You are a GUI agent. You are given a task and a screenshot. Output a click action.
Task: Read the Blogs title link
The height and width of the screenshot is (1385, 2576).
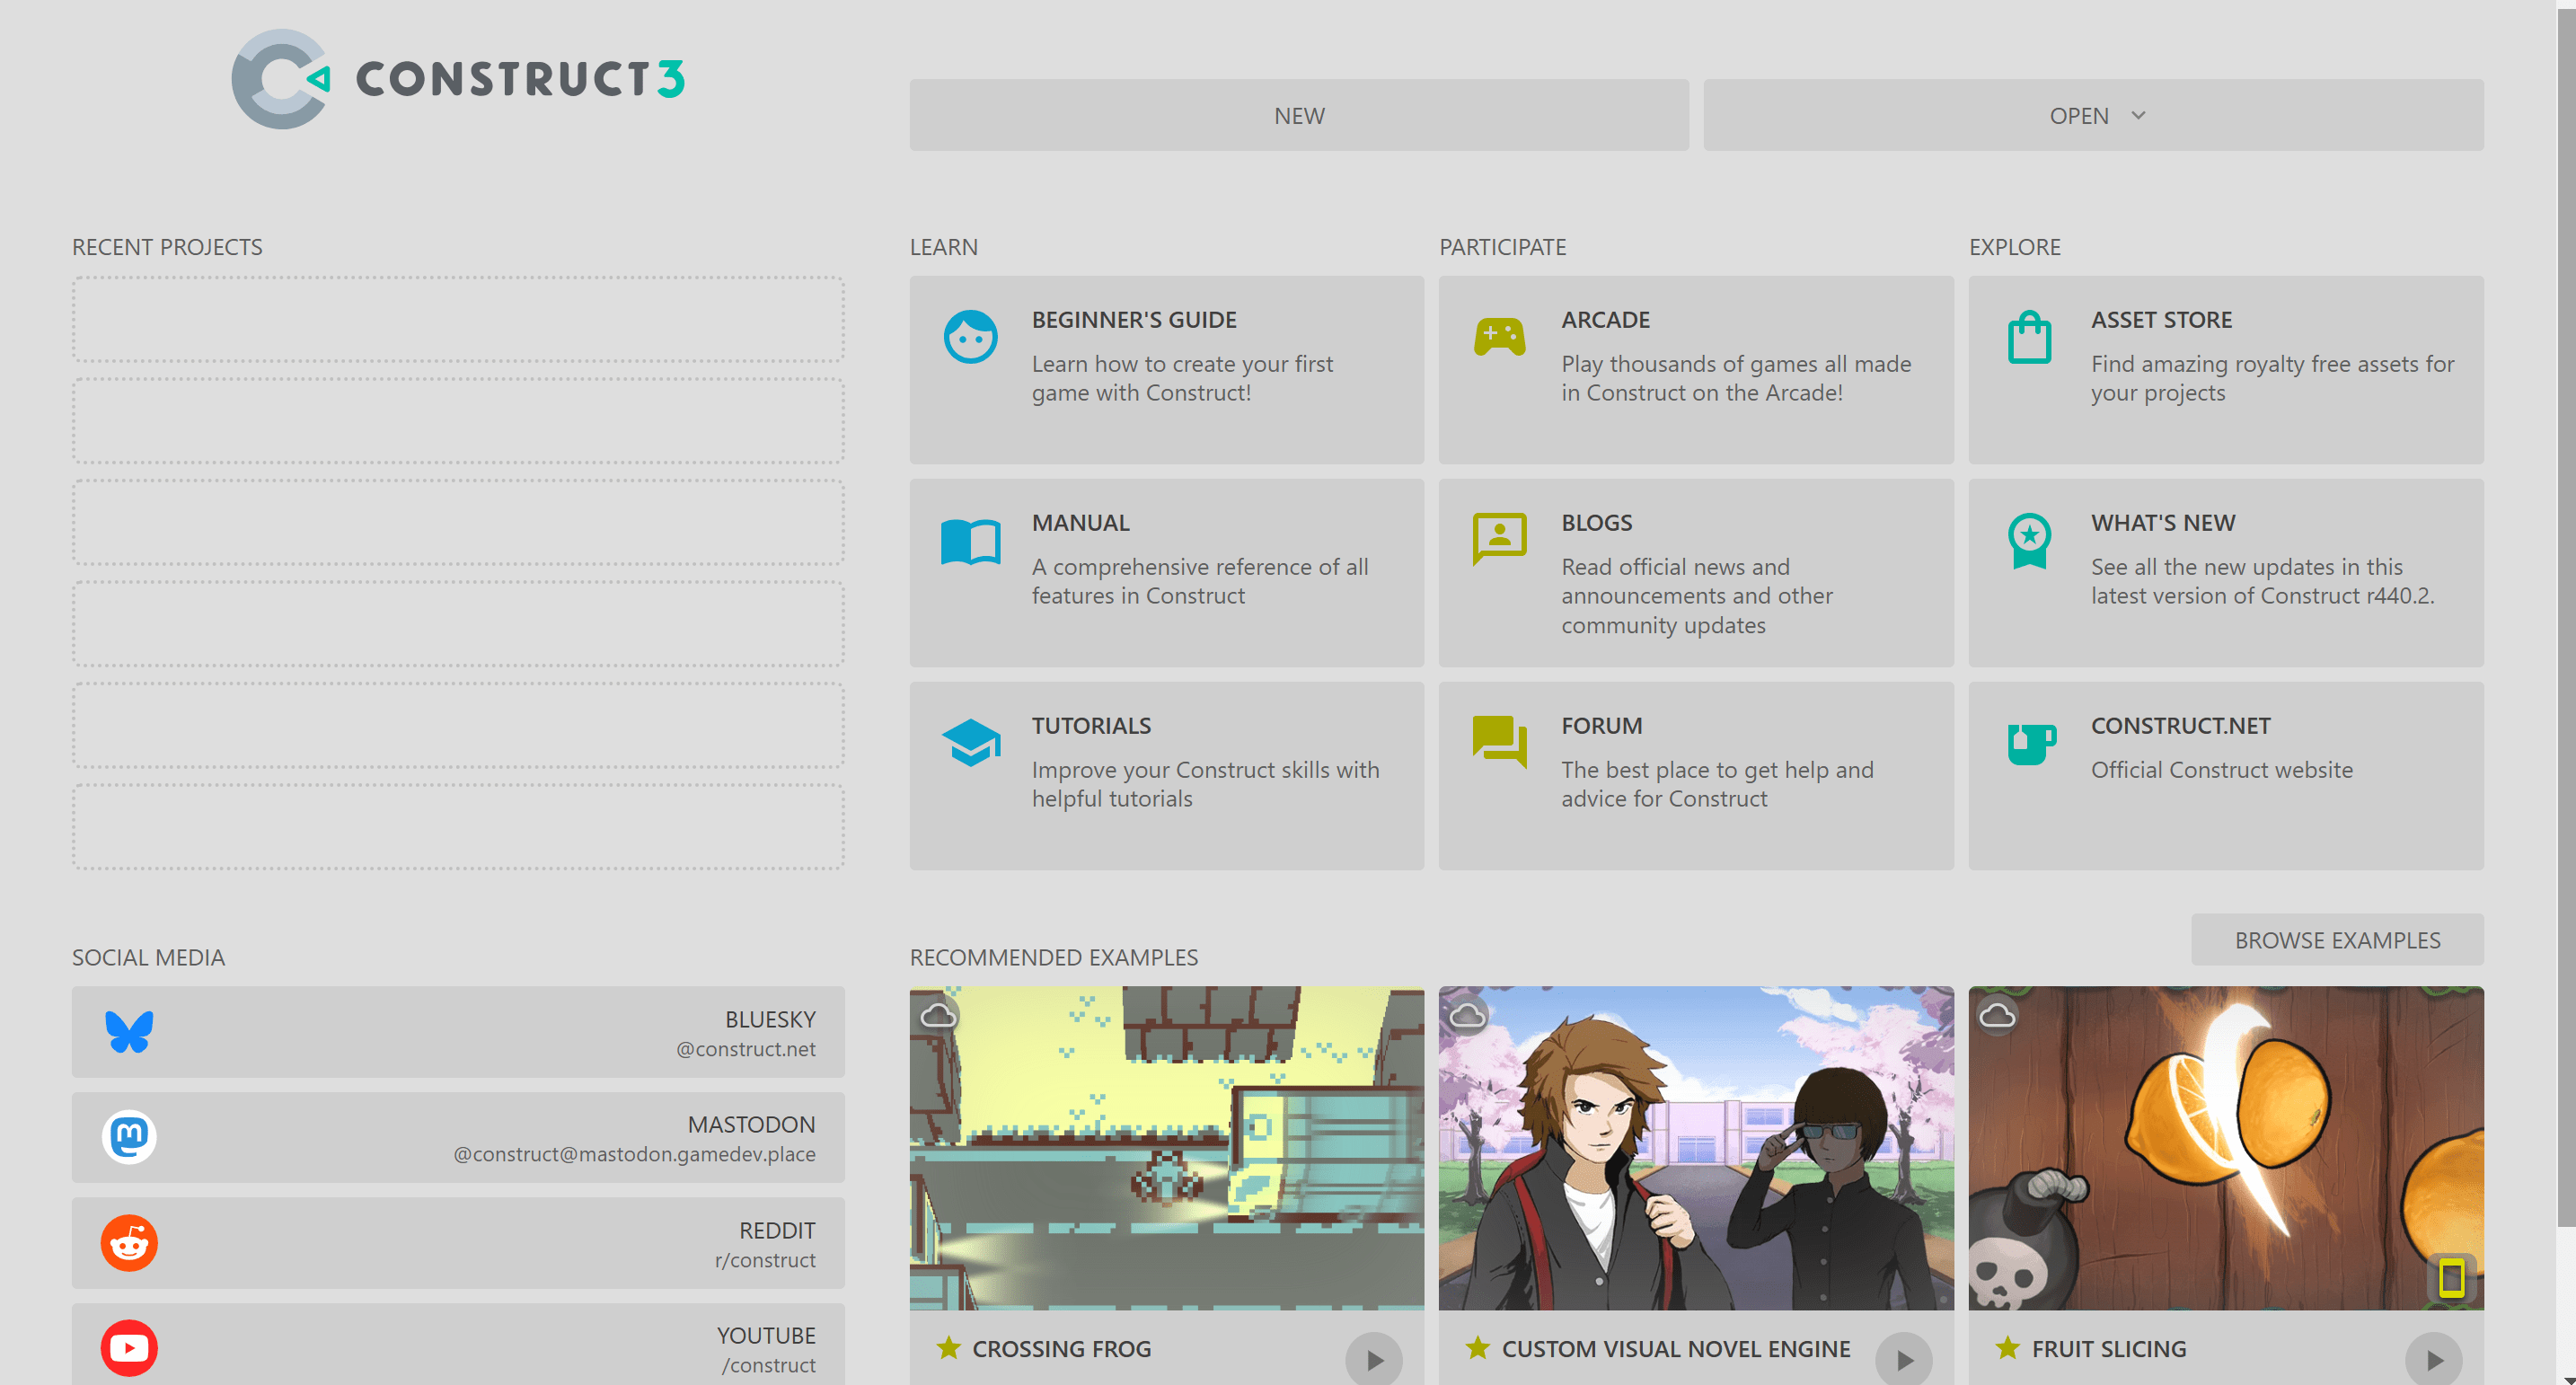click(1596, 523)
